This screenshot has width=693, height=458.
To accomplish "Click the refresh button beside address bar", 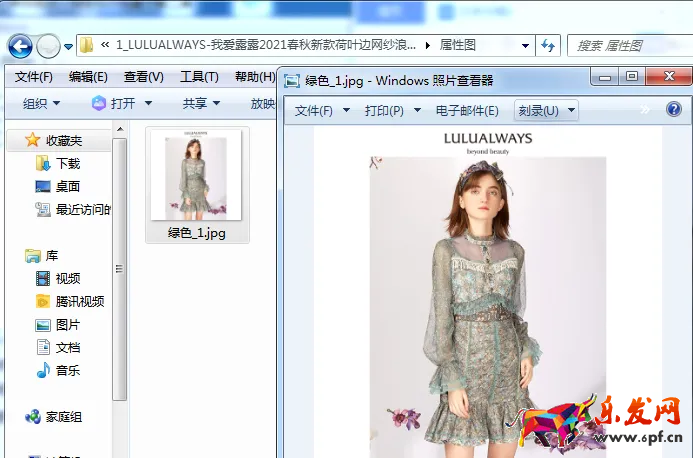I will (x=547, y=45).
